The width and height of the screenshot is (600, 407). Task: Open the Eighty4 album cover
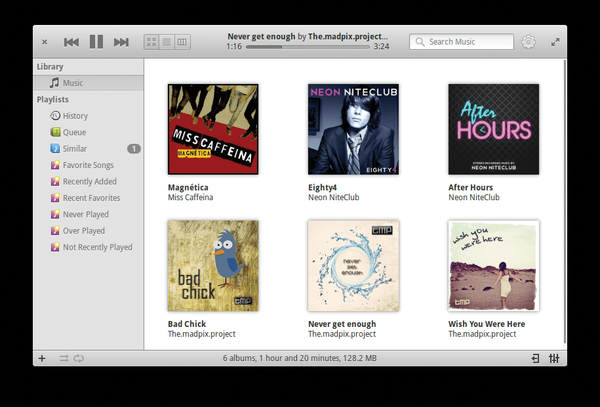pos(353,129)
